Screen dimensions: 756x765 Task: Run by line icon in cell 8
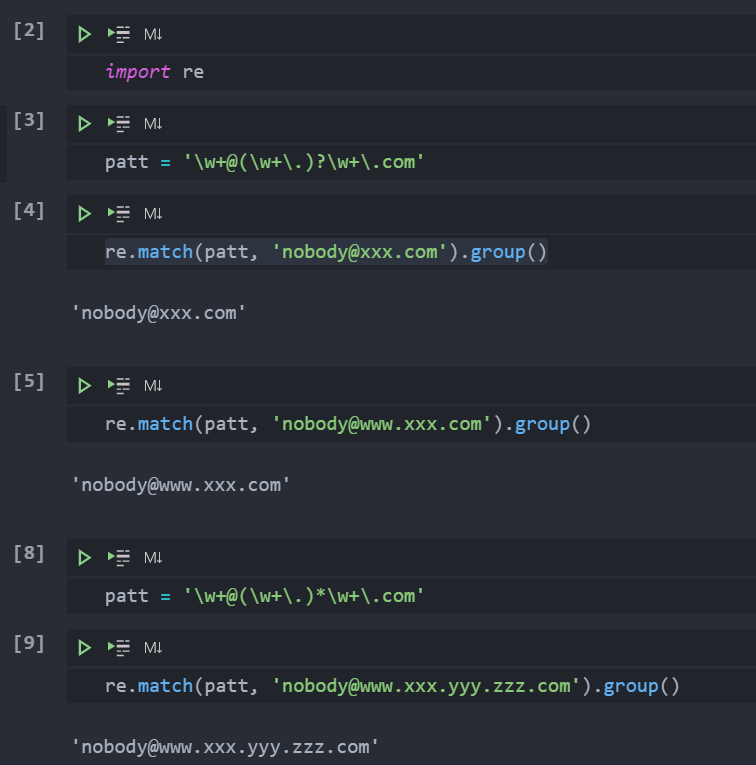(x=119, y=558)
